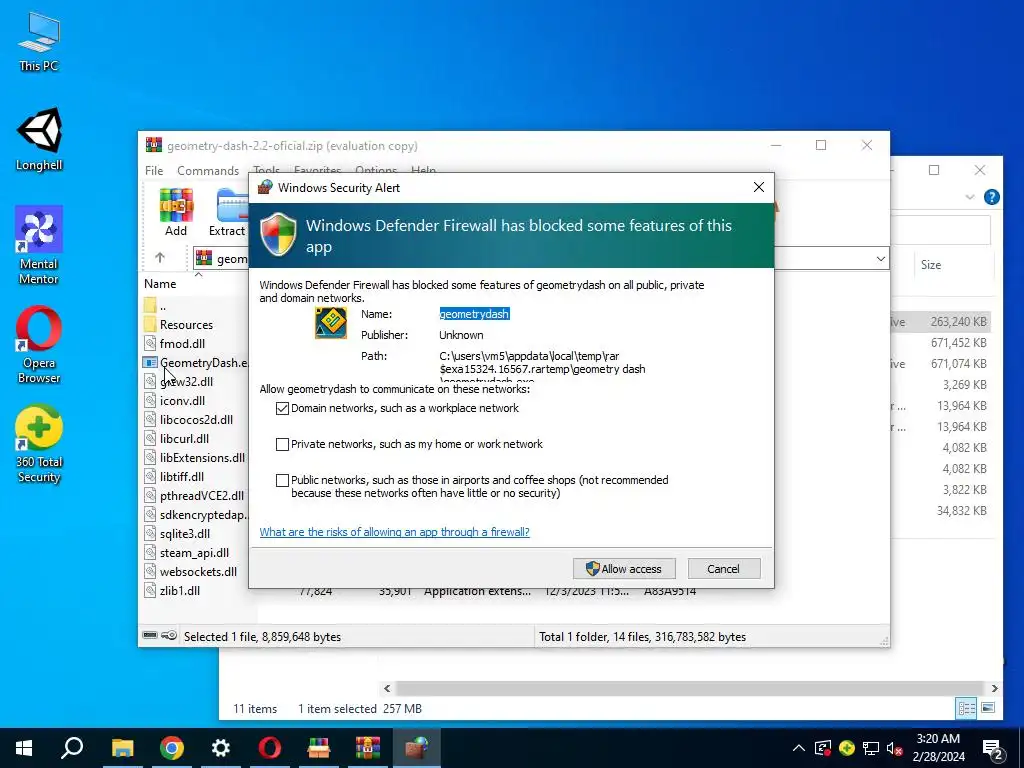Expand the WinRAR address path dropdown
This screenshot has width=1024, height=768.
tap(880, 259)
